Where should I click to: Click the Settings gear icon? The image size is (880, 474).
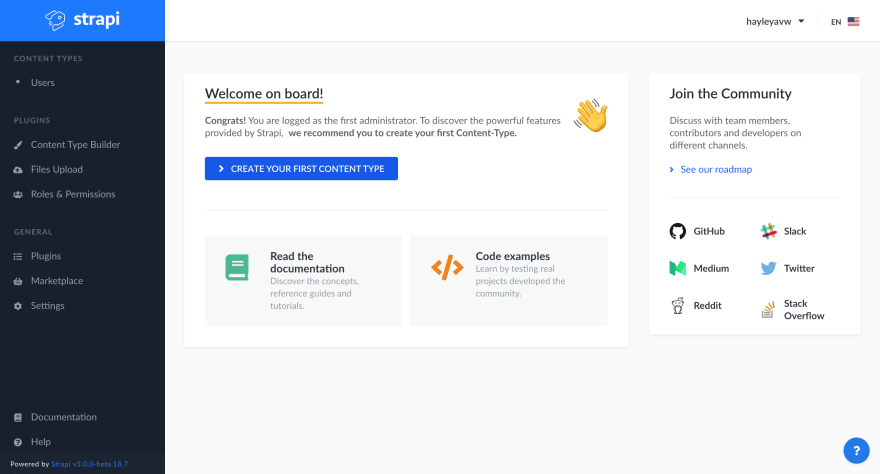click(18, 306)
